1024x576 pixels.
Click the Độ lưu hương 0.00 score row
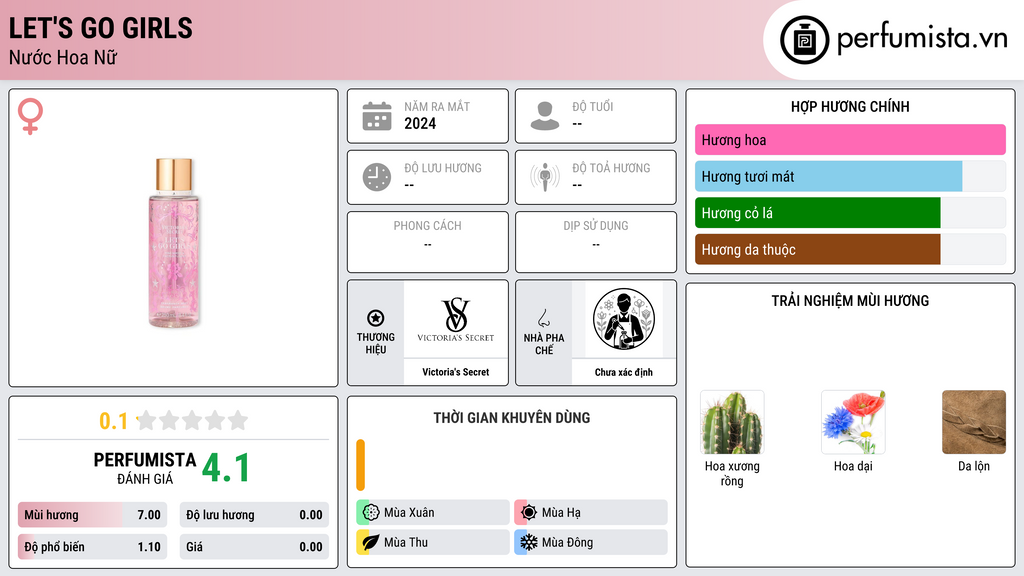pyautogui.click(x=254, y=515)
